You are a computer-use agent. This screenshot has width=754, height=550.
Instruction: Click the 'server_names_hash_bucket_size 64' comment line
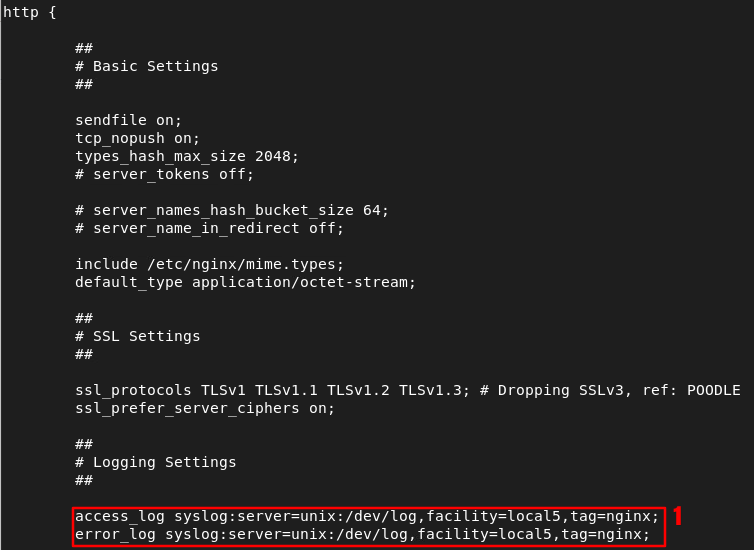[x=232, y=210]
